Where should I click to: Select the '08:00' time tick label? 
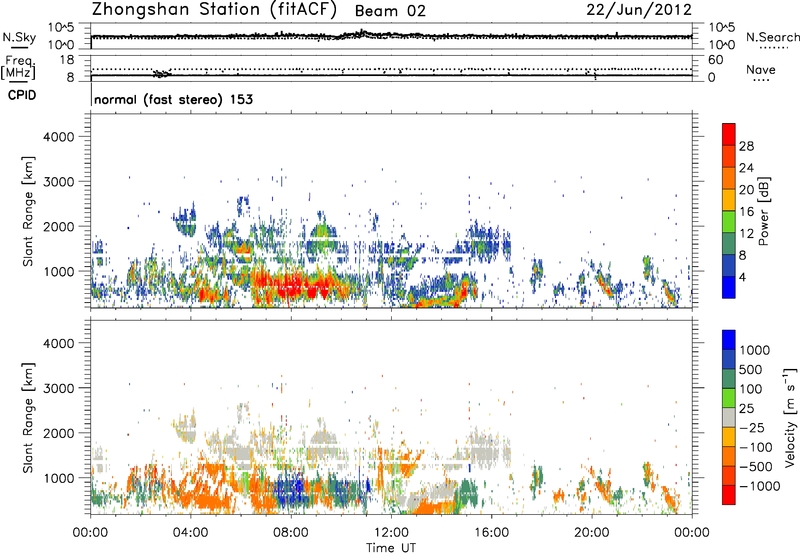(x=291, y=533)
